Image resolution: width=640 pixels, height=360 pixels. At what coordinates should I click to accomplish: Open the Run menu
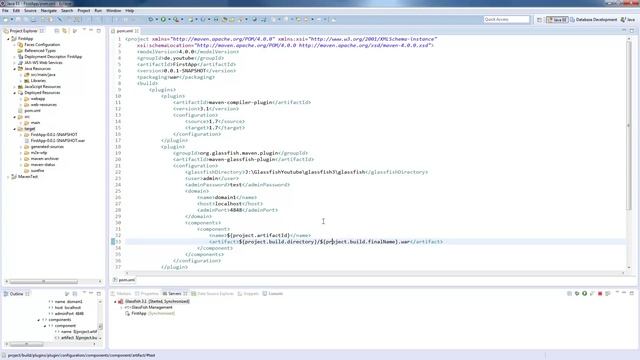coord(98,11)
